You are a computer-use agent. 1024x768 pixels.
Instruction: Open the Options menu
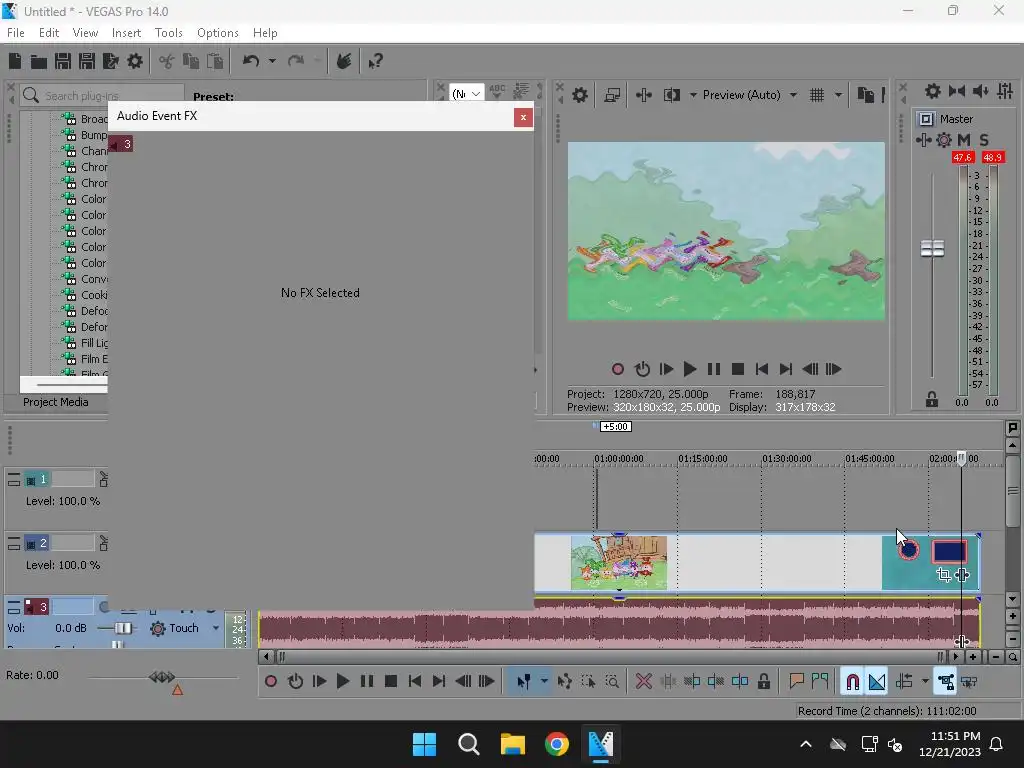click(x=217, y=33)
